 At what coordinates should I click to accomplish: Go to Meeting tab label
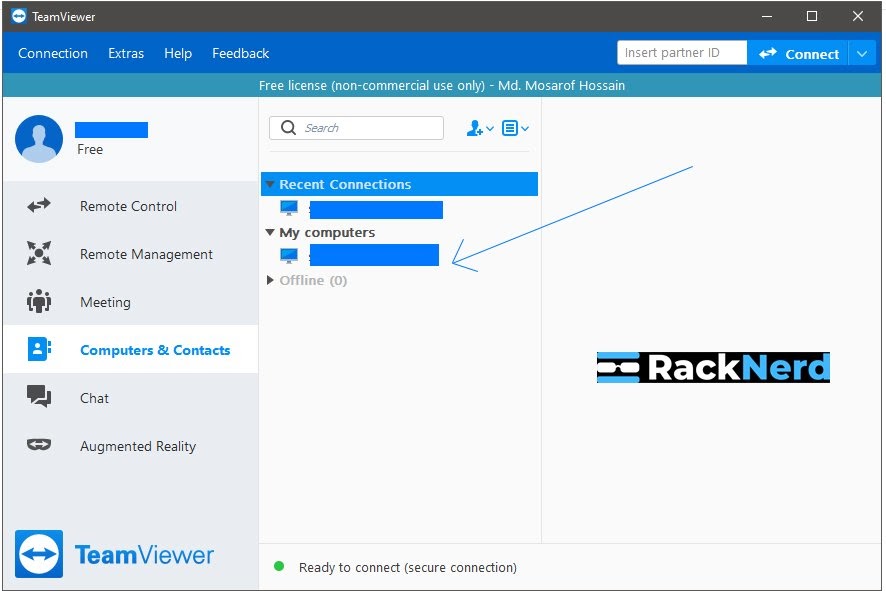point(105,302)
